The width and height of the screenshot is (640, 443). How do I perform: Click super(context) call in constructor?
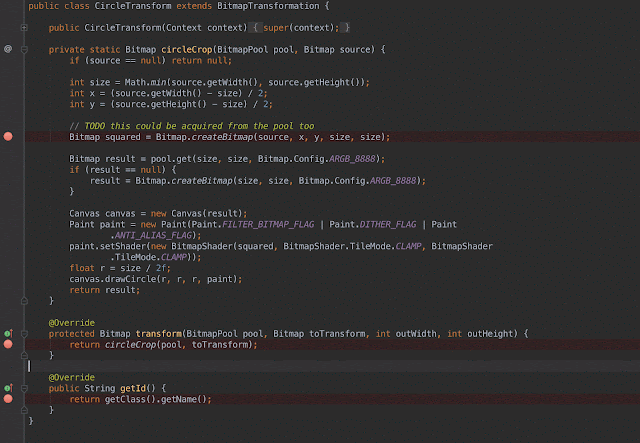coord(301,28)
